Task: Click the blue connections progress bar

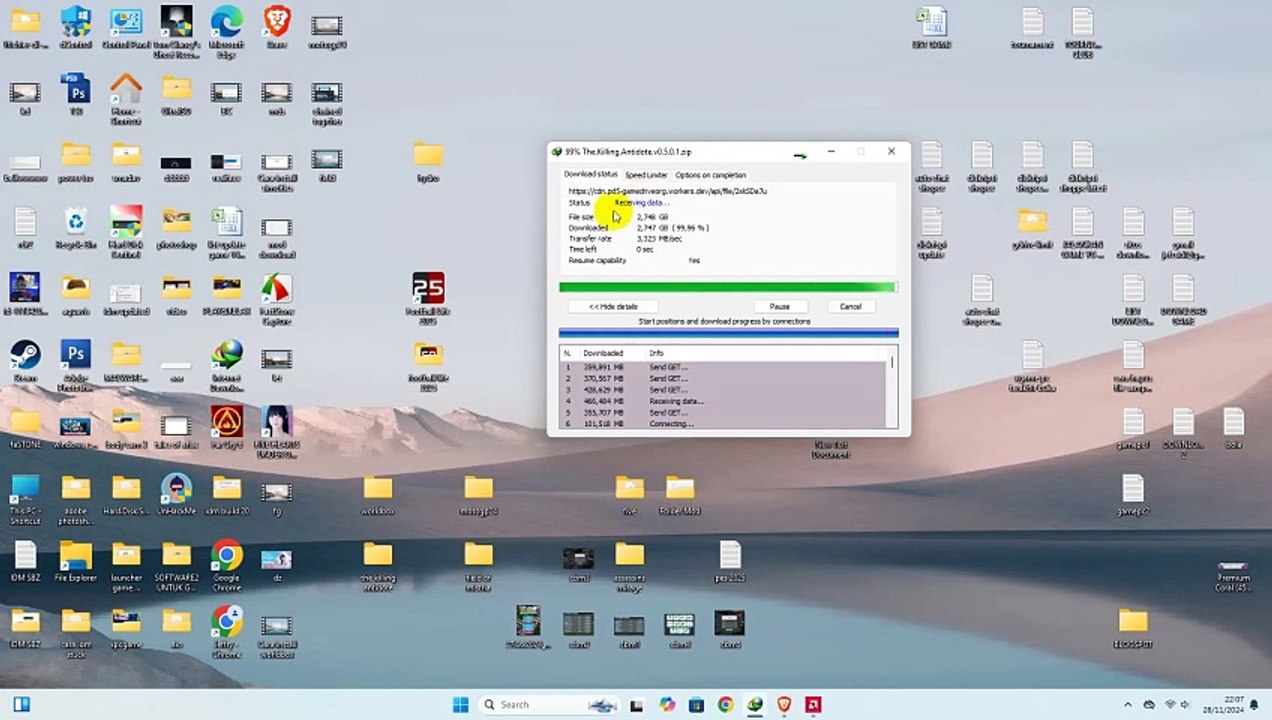Action: 728,333
